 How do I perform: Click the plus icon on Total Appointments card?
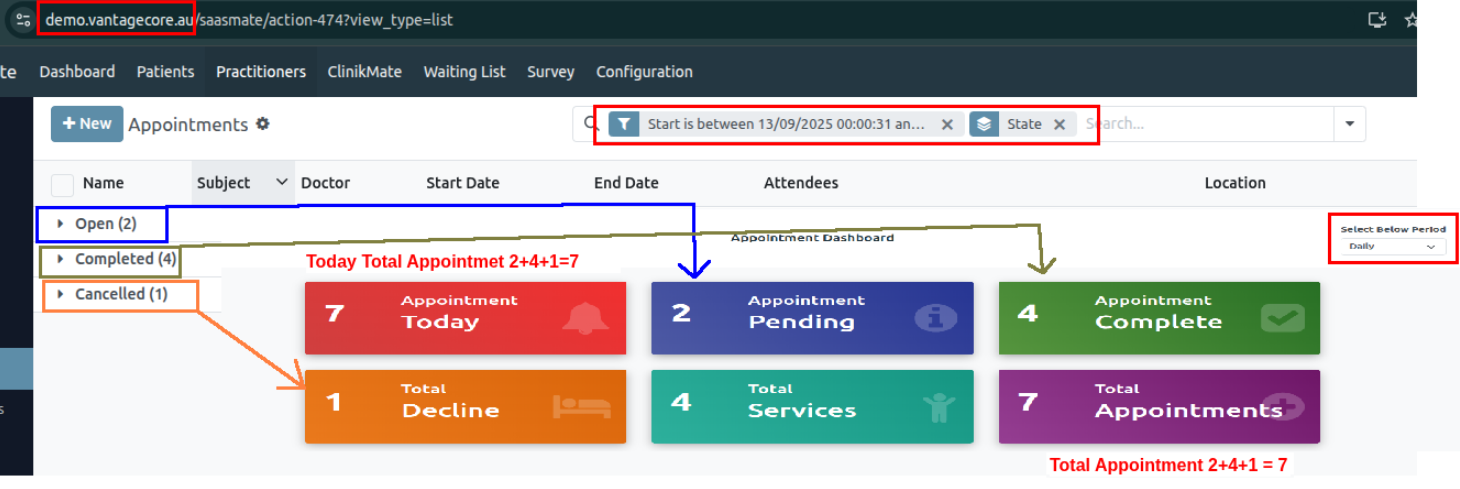[x=1287, y=406]
